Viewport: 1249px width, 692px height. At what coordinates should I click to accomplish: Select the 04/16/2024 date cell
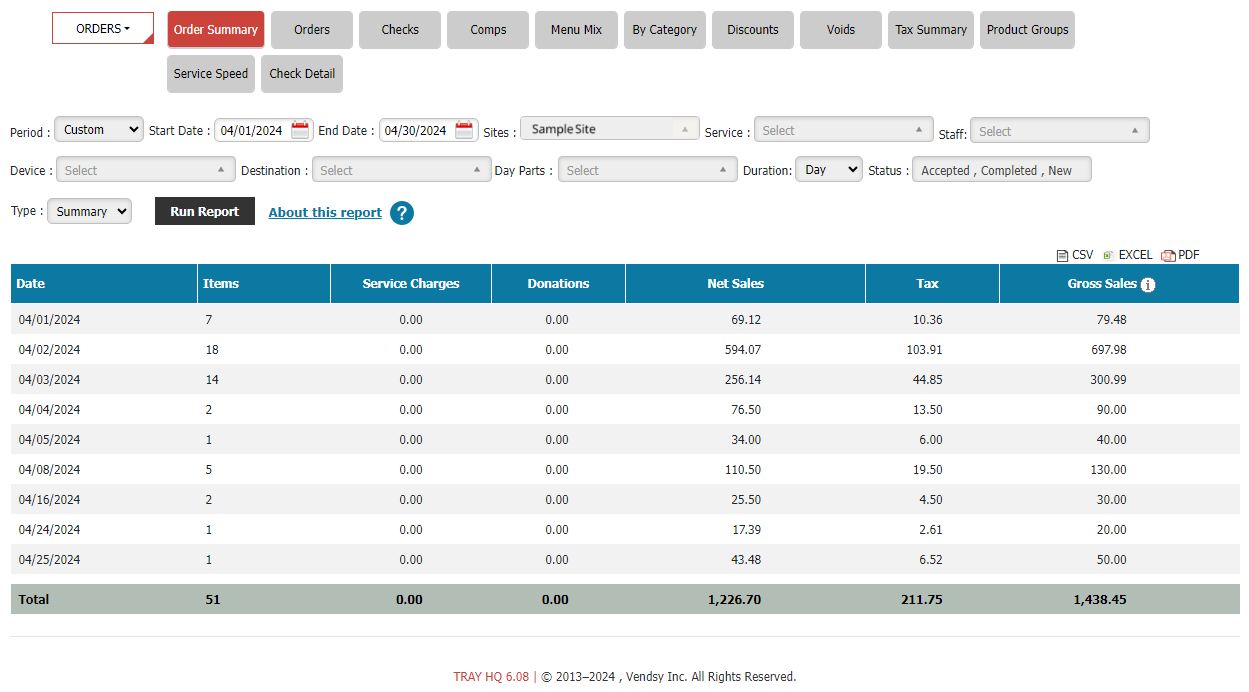coord(49,500)
